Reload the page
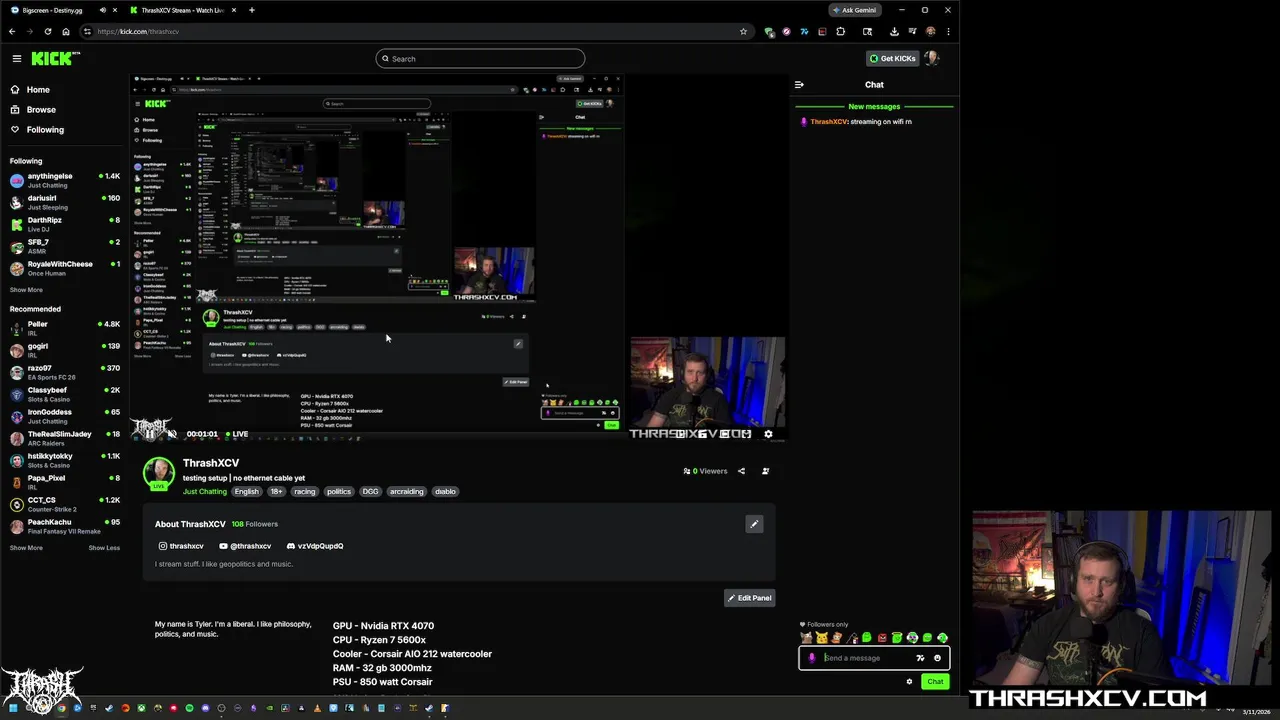The image size is (1280, 720). [x=47, y=31]
